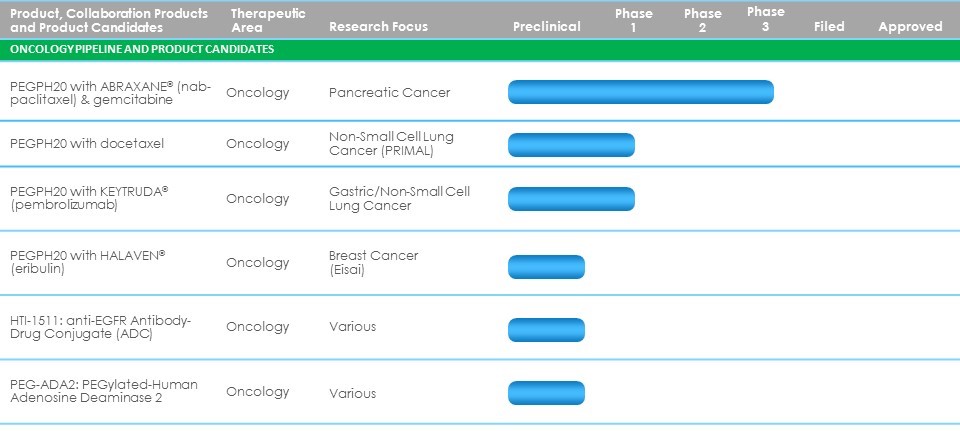Select the Phase 2 column header
This screenshot has height=431, width=960.
pos(702,20)
